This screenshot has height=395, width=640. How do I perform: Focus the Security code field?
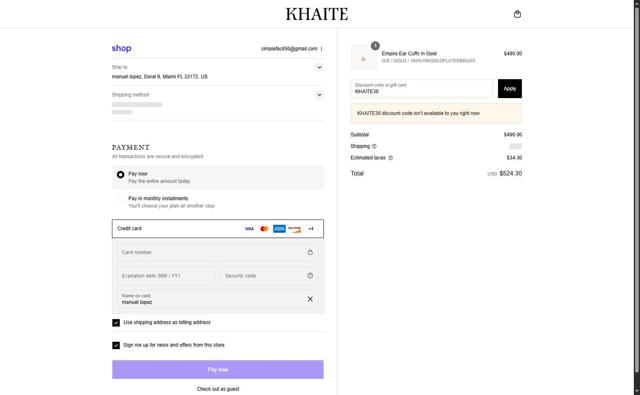coord(269,276)
